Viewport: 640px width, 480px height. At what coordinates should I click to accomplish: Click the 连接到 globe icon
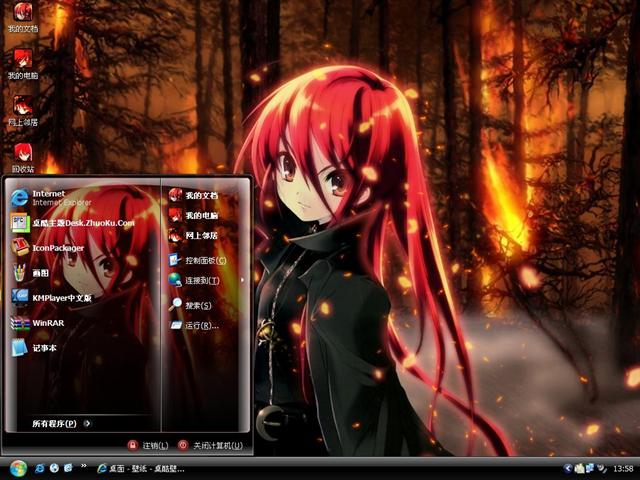pyautogui.click(x=175, y=280)
